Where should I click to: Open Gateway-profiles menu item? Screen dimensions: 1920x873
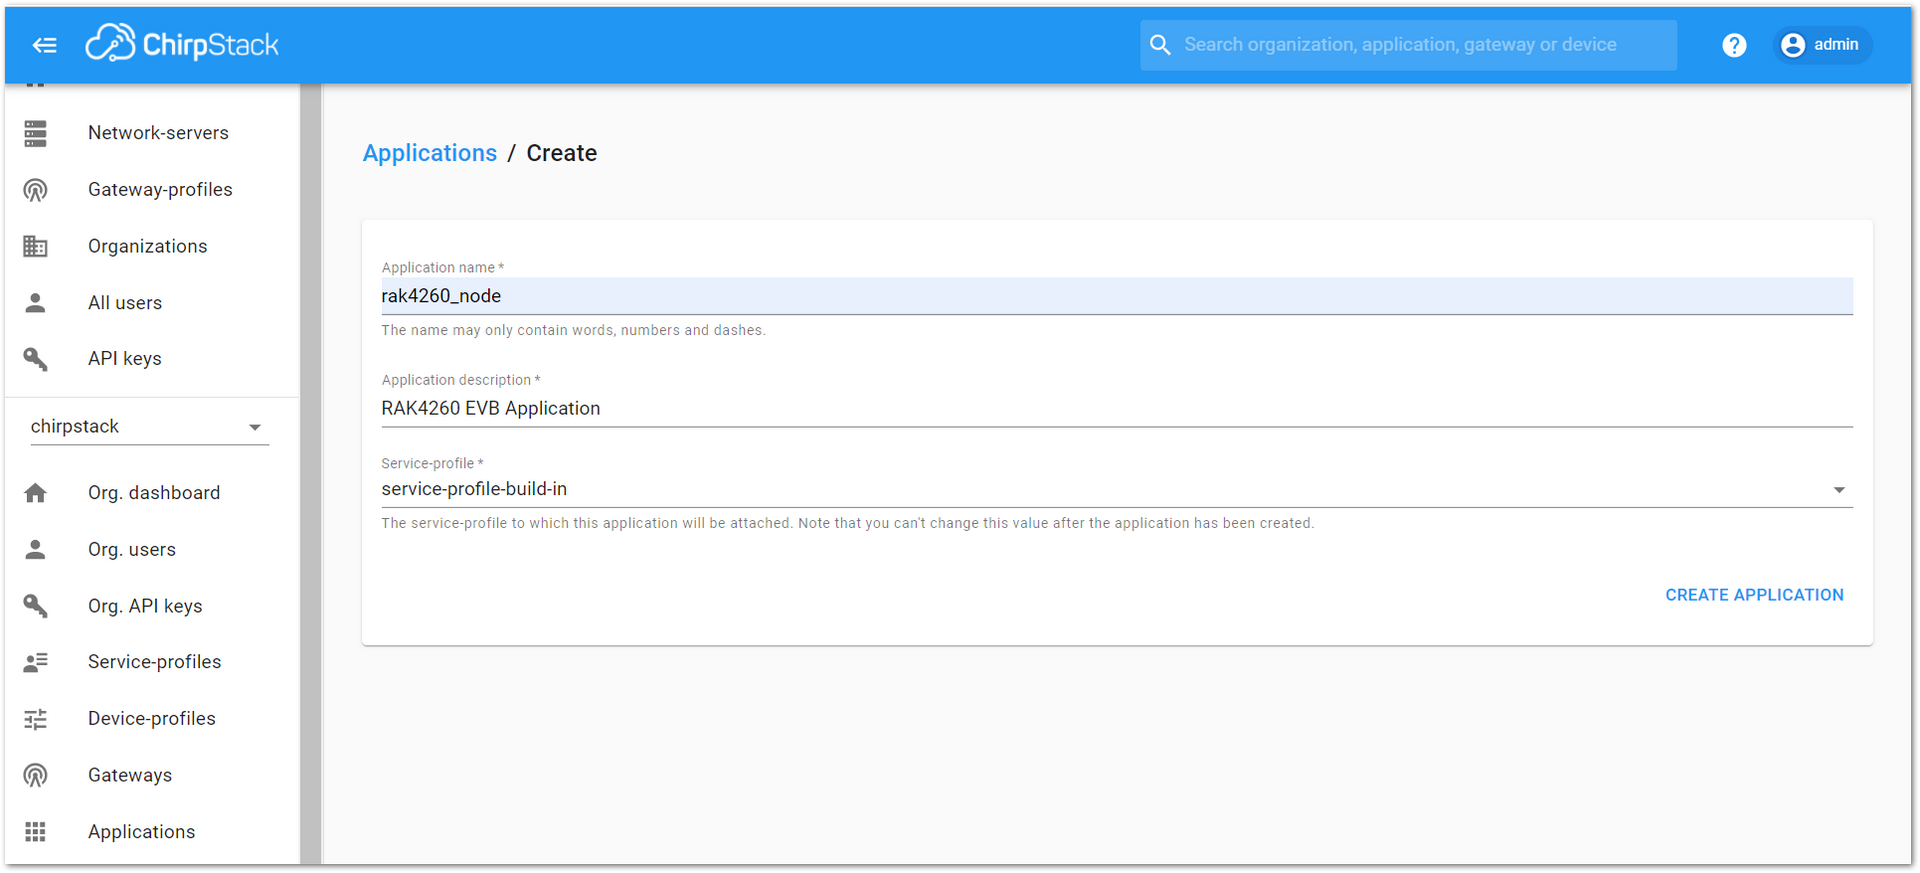click(x=152, y=190)
